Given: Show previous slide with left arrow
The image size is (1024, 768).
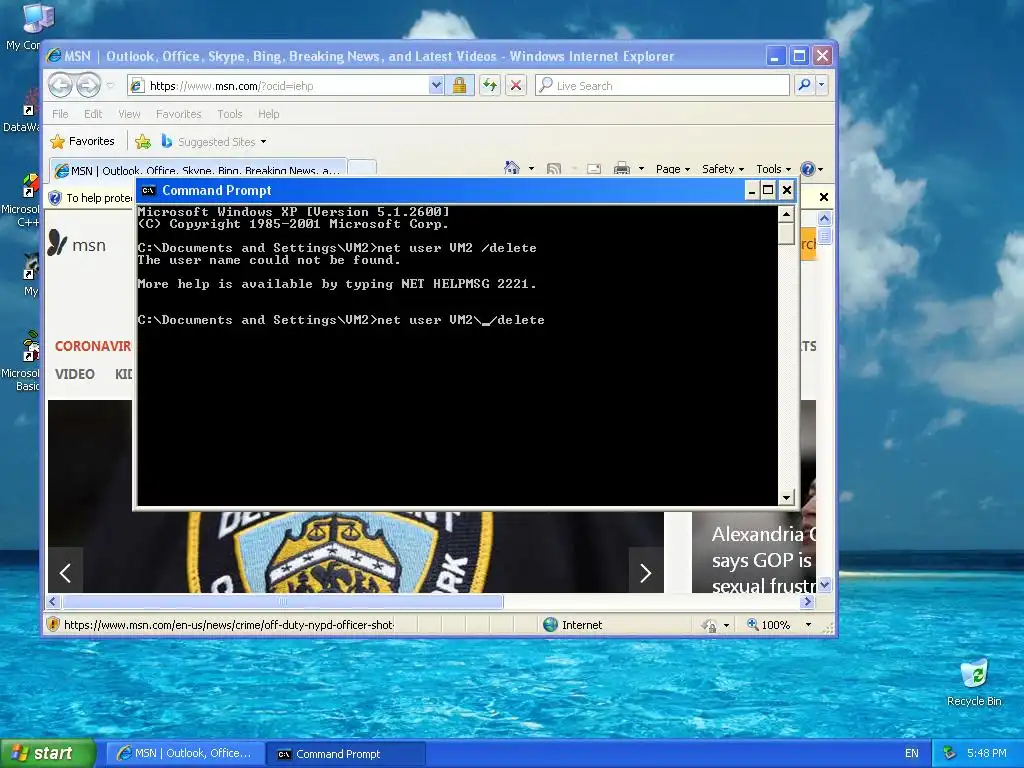Looking at the screenshot, I should pos(65,573).
